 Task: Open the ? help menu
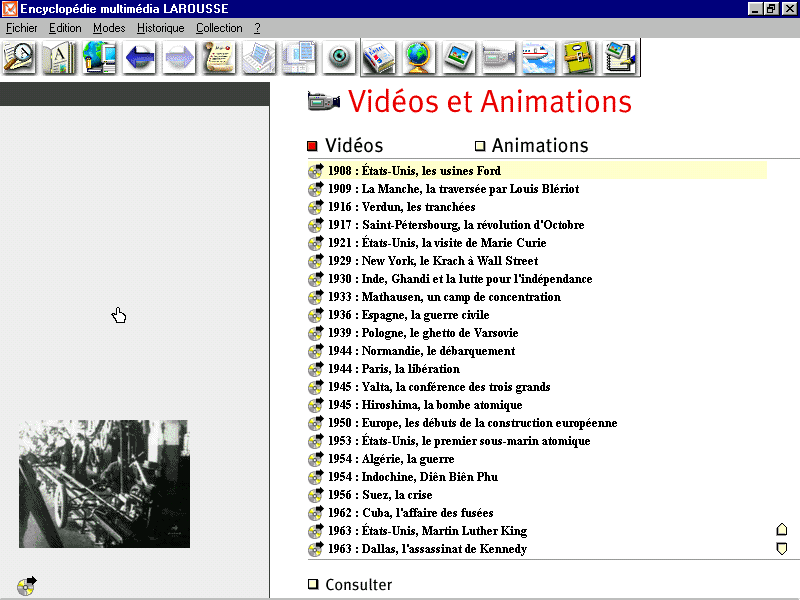pyautogui.click(x=258, y=28)
